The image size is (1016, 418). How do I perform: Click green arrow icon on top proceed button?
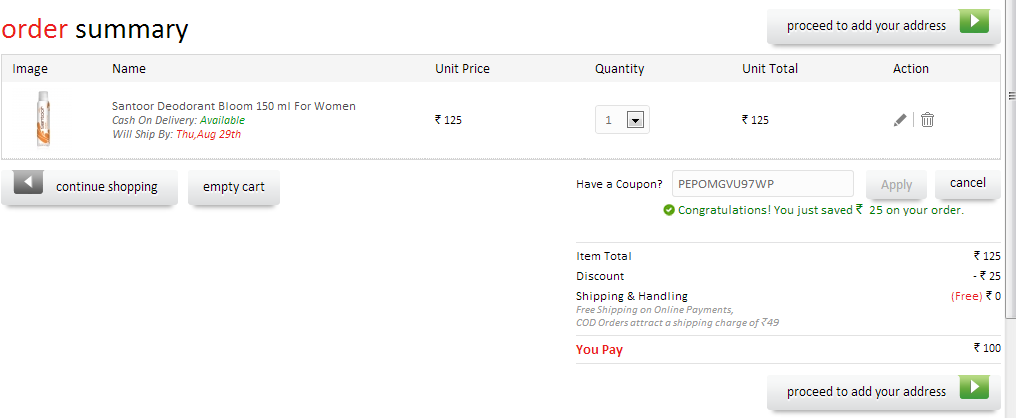(975, 21)
